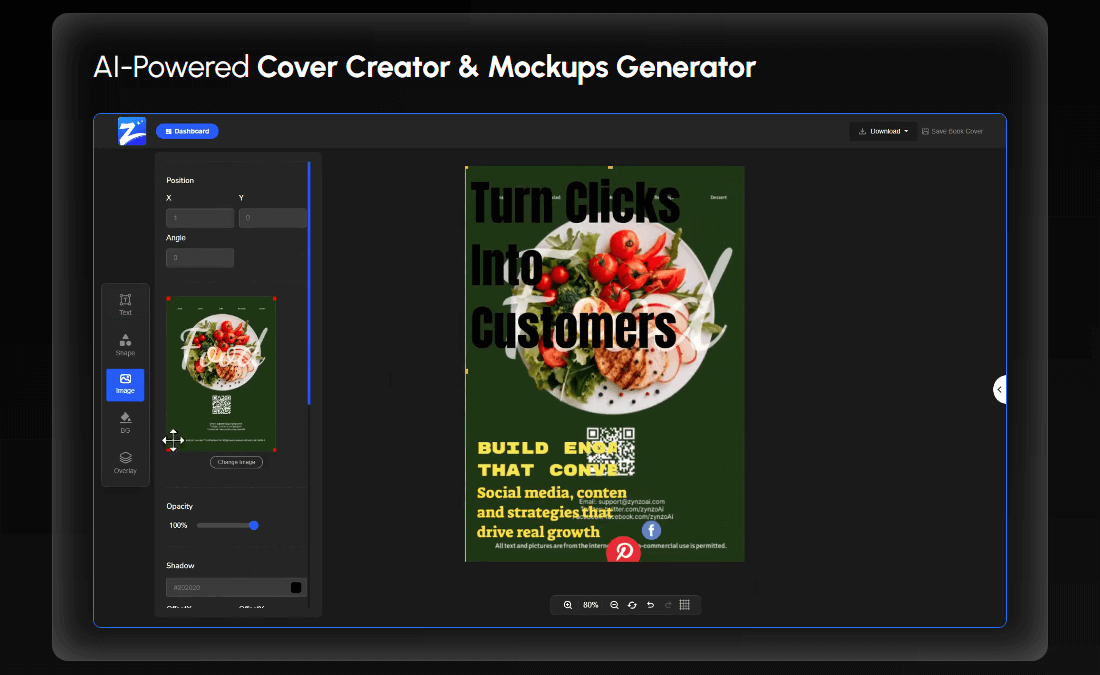Switch to the Image tool tab
This screenshot has width=1100, height=675.
point(125,384)
